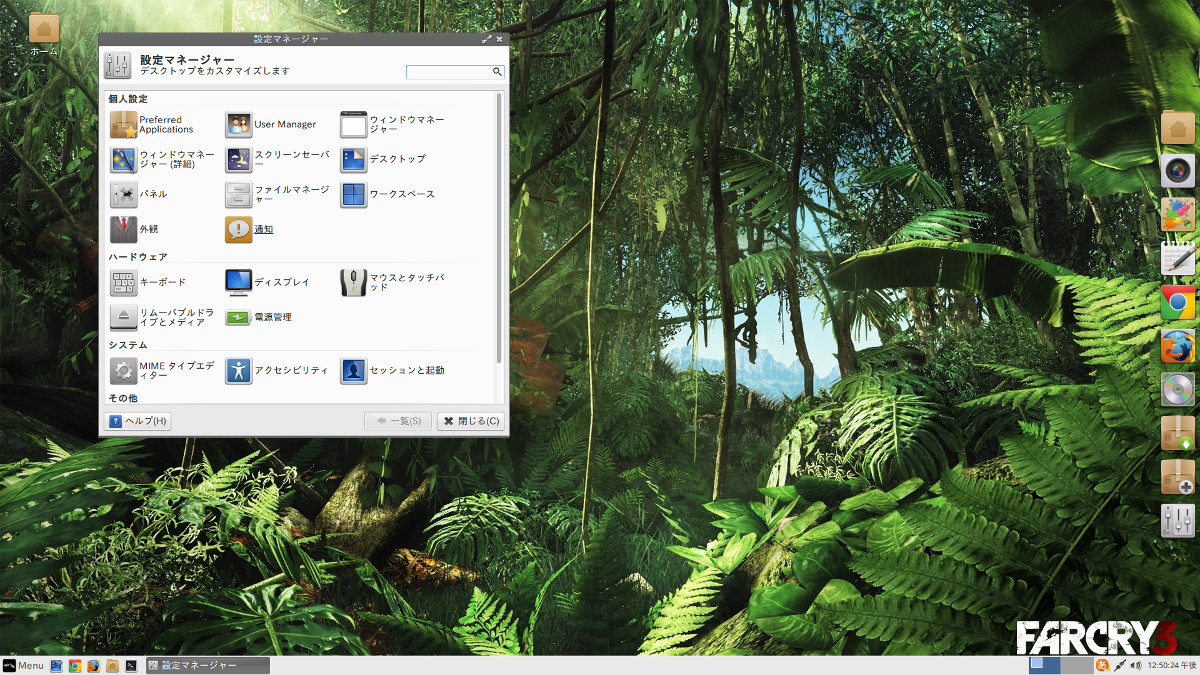
Task: Click the settings list vertical scrollbar
Action: click(499, 228)
